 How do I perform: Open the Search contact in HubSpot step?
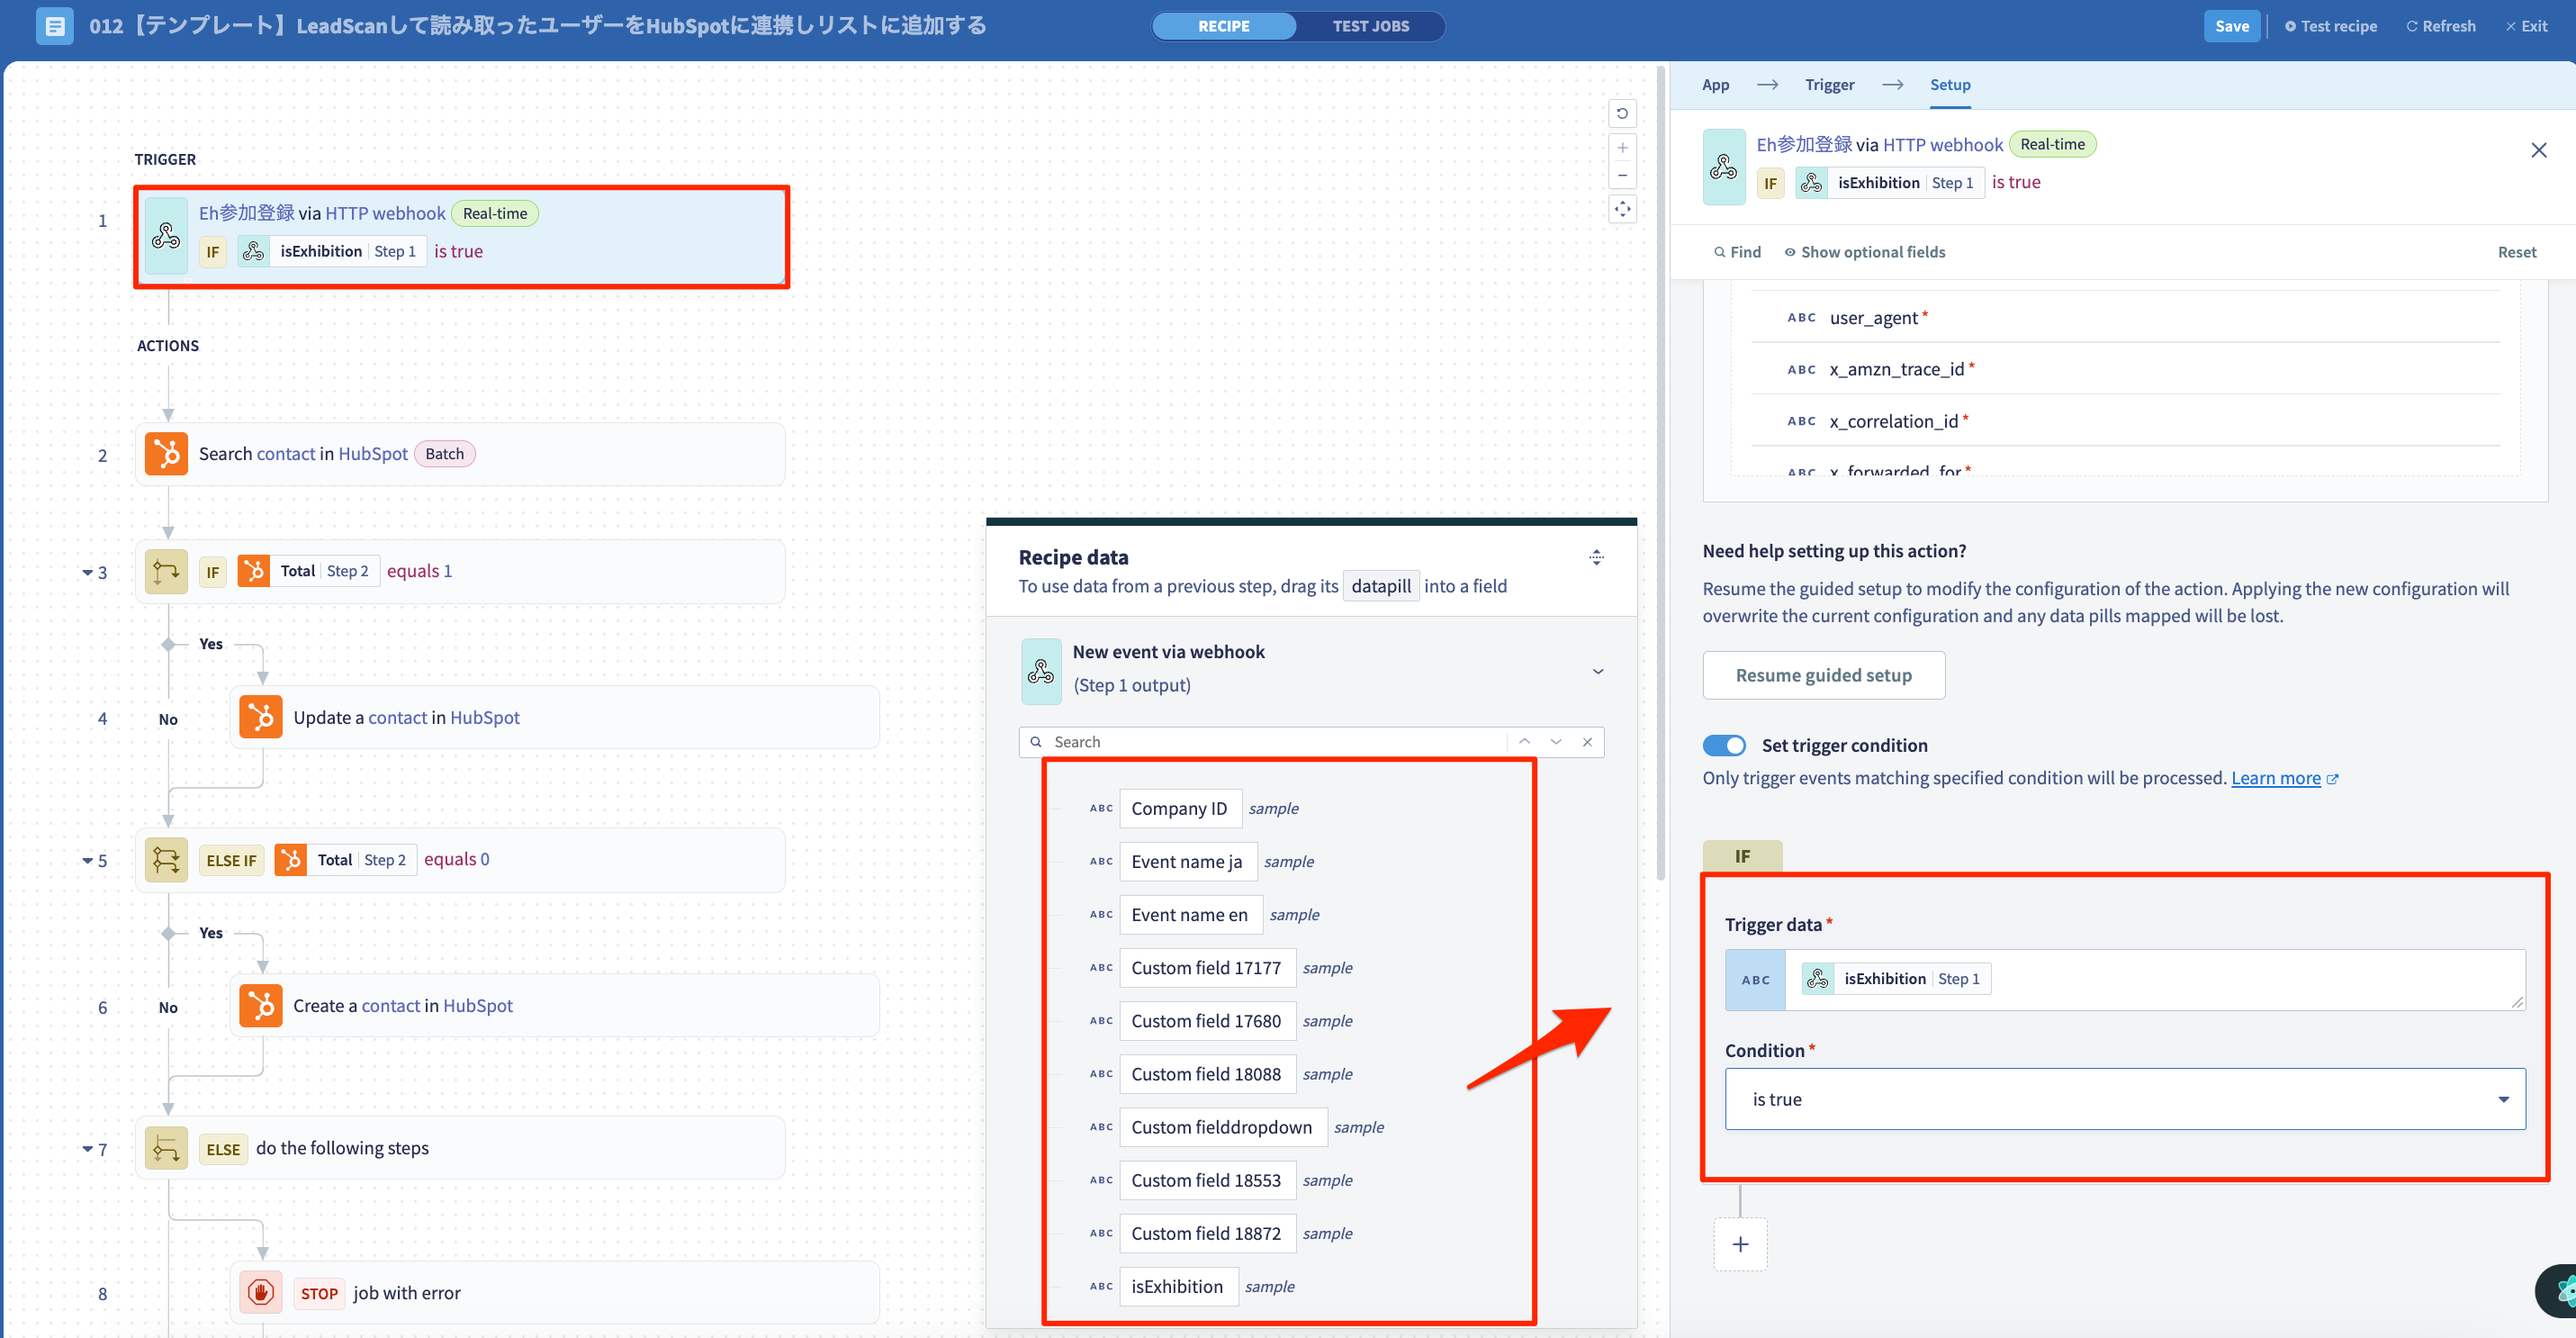(x=460, y=454)
